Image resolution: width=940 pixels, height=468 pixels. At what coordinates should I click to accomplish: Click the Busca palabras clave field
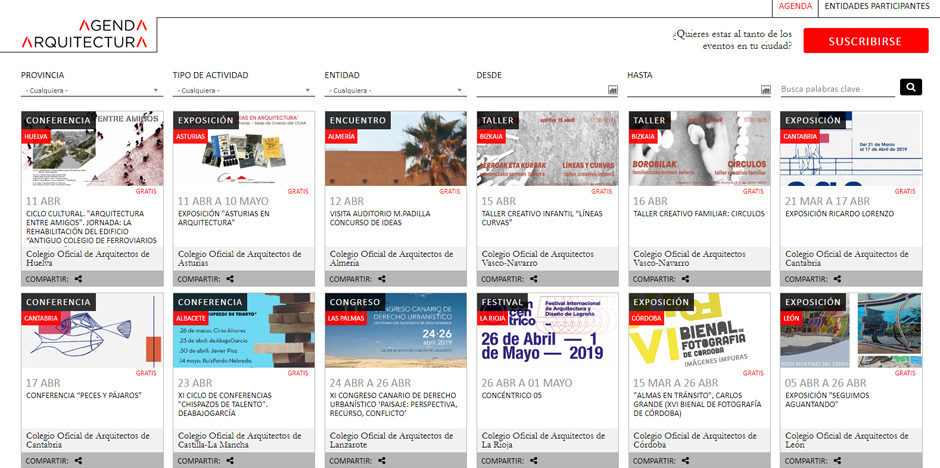click(837, 89)
